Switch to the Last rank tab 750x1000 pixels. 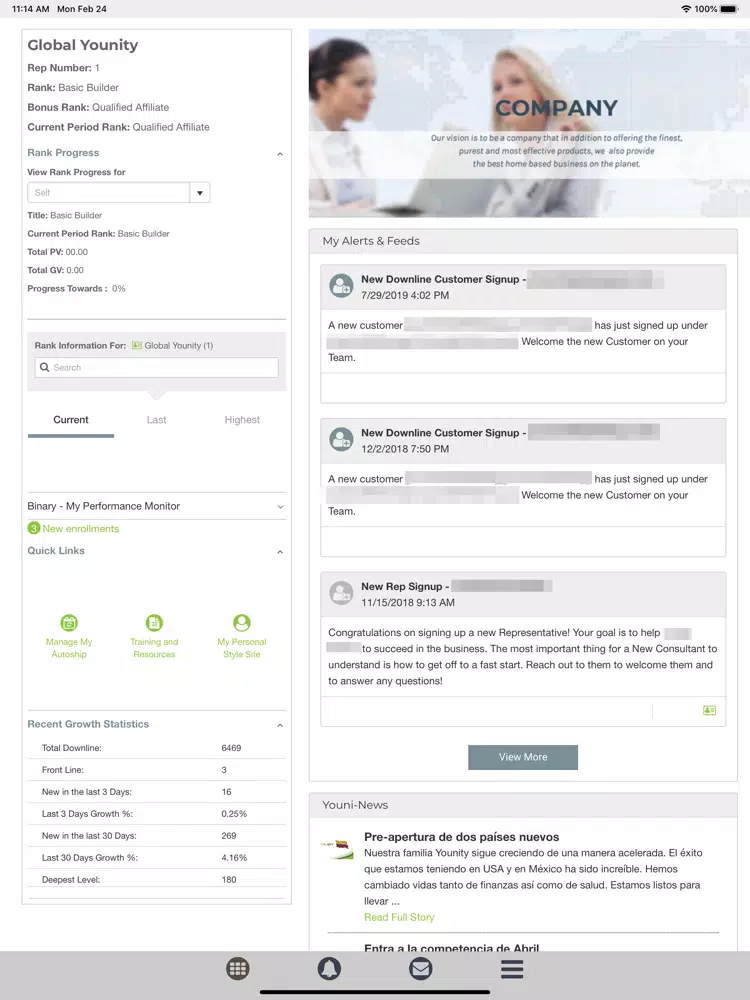[x=156, y=420]
